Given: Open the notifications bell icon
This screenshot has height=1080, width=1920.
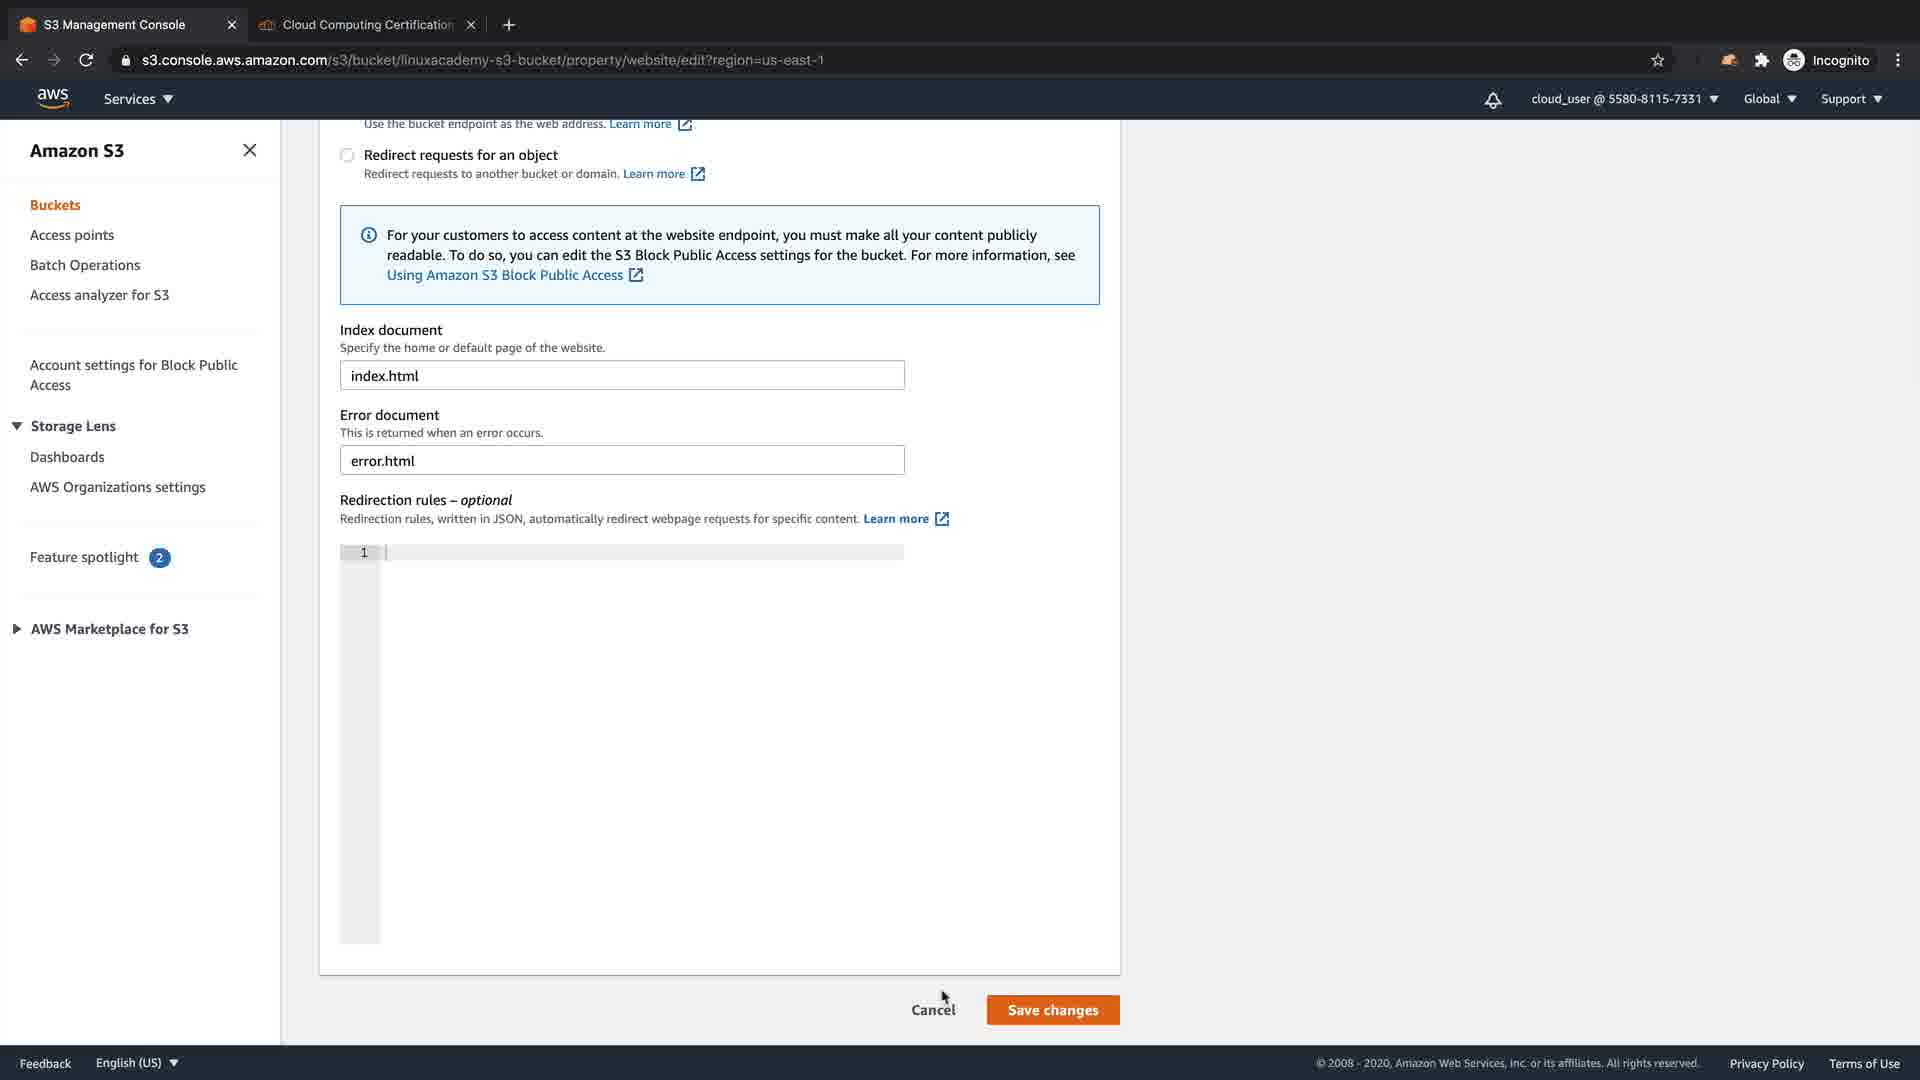Looking at the screenshot, I should click(x=1492, y=100).
